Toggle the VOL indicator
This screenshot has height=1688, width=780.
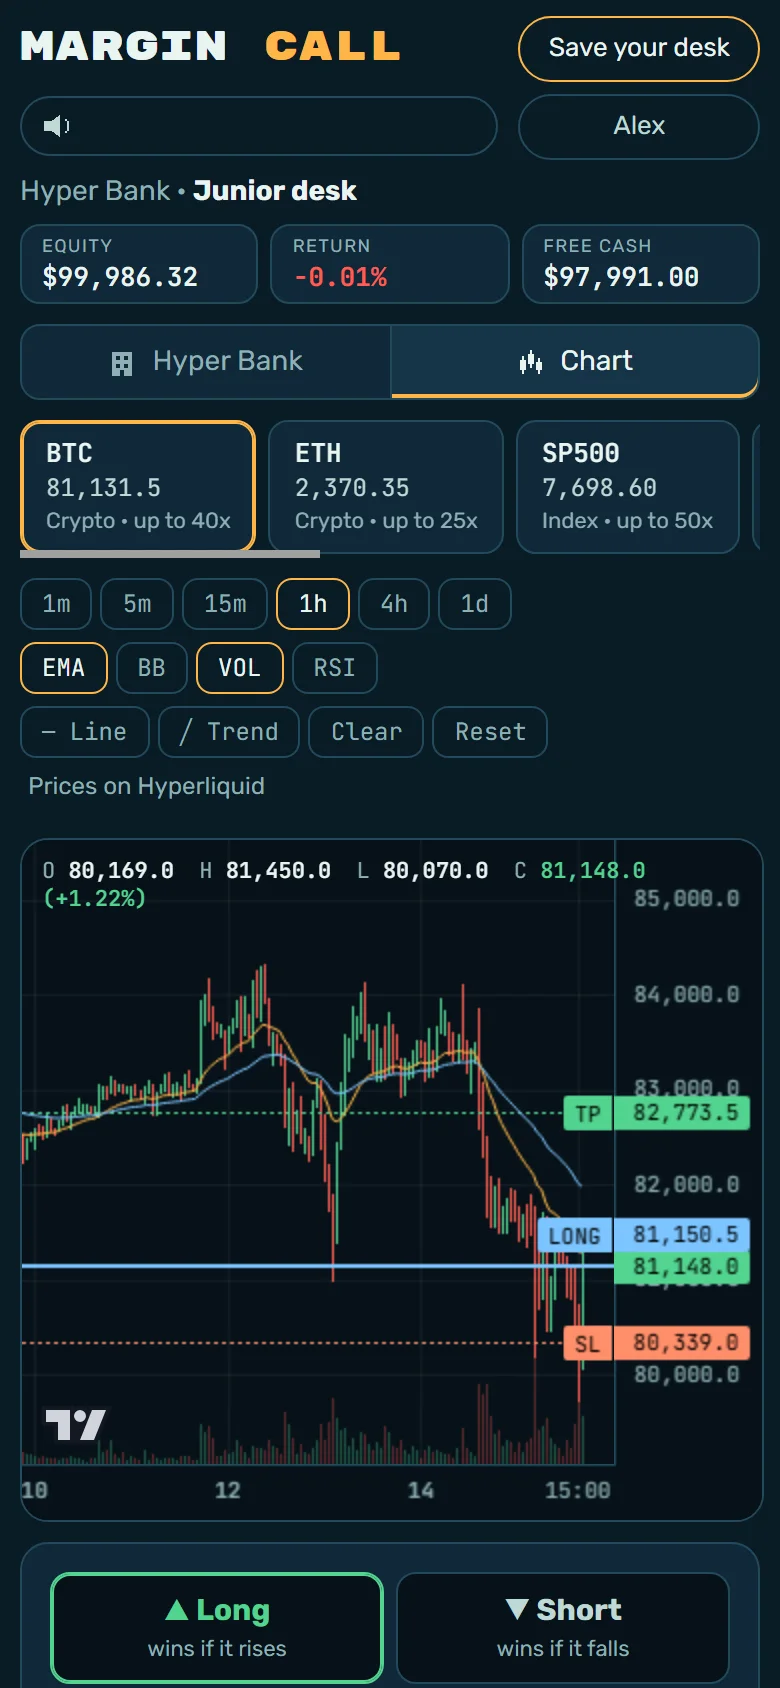(240, 668)
